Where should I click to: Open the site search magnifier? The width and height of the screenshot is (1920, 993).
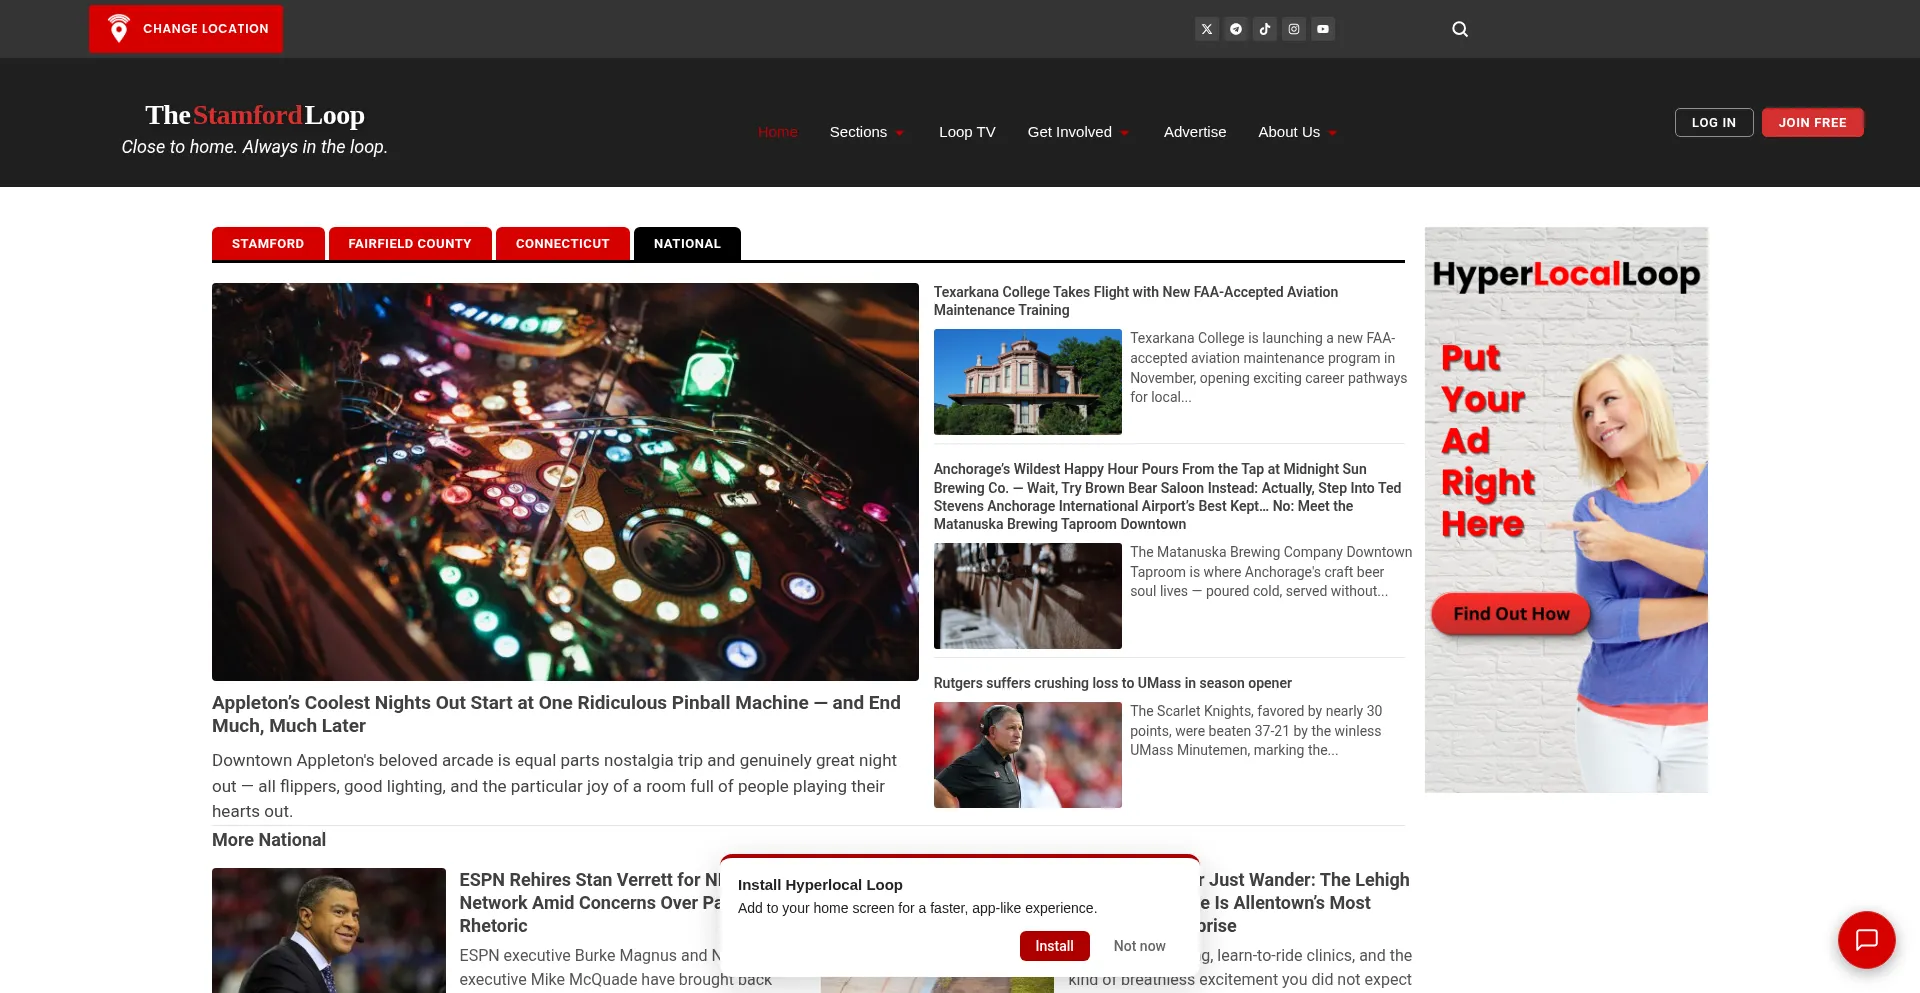click(1460, 29)
